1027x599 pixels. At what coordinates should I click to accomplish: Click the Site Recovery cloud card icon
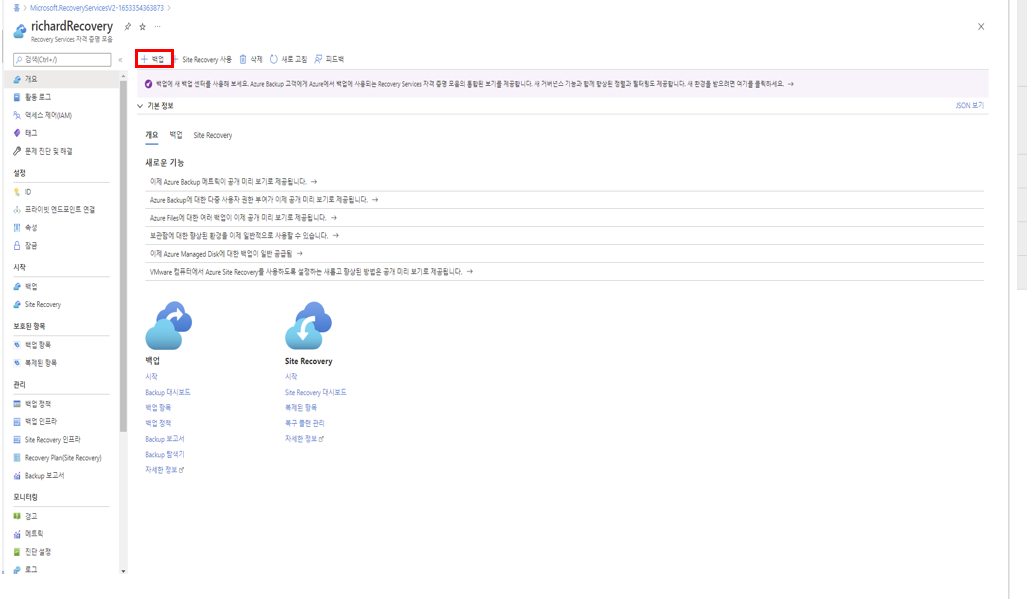(x=308, y=325)
